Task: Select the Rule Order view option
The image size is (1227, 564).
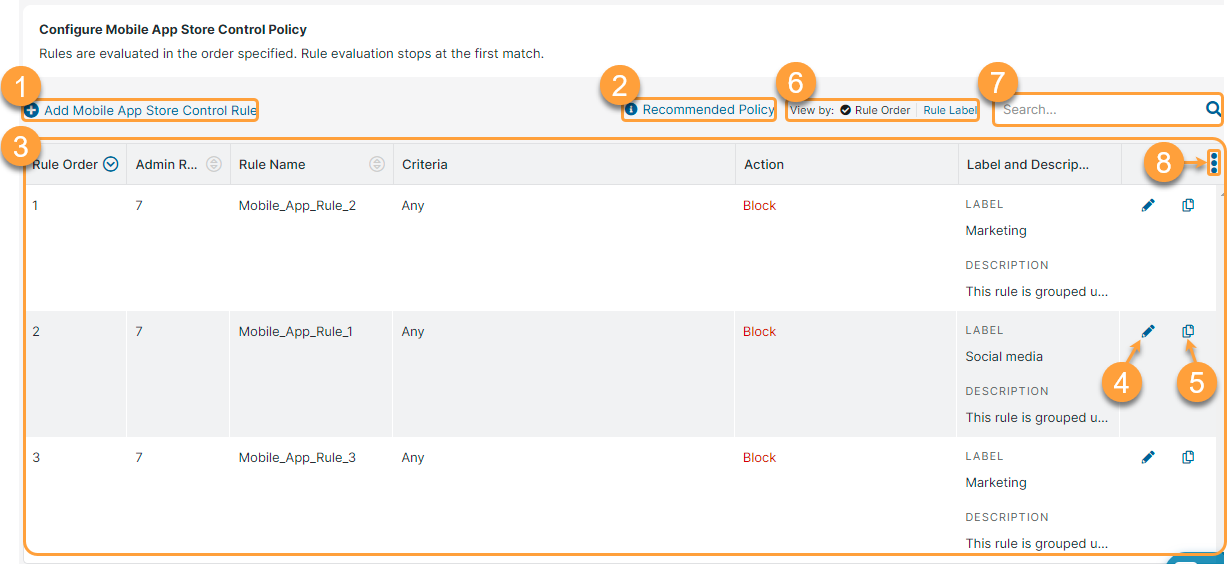Action: tap(875, 110)
